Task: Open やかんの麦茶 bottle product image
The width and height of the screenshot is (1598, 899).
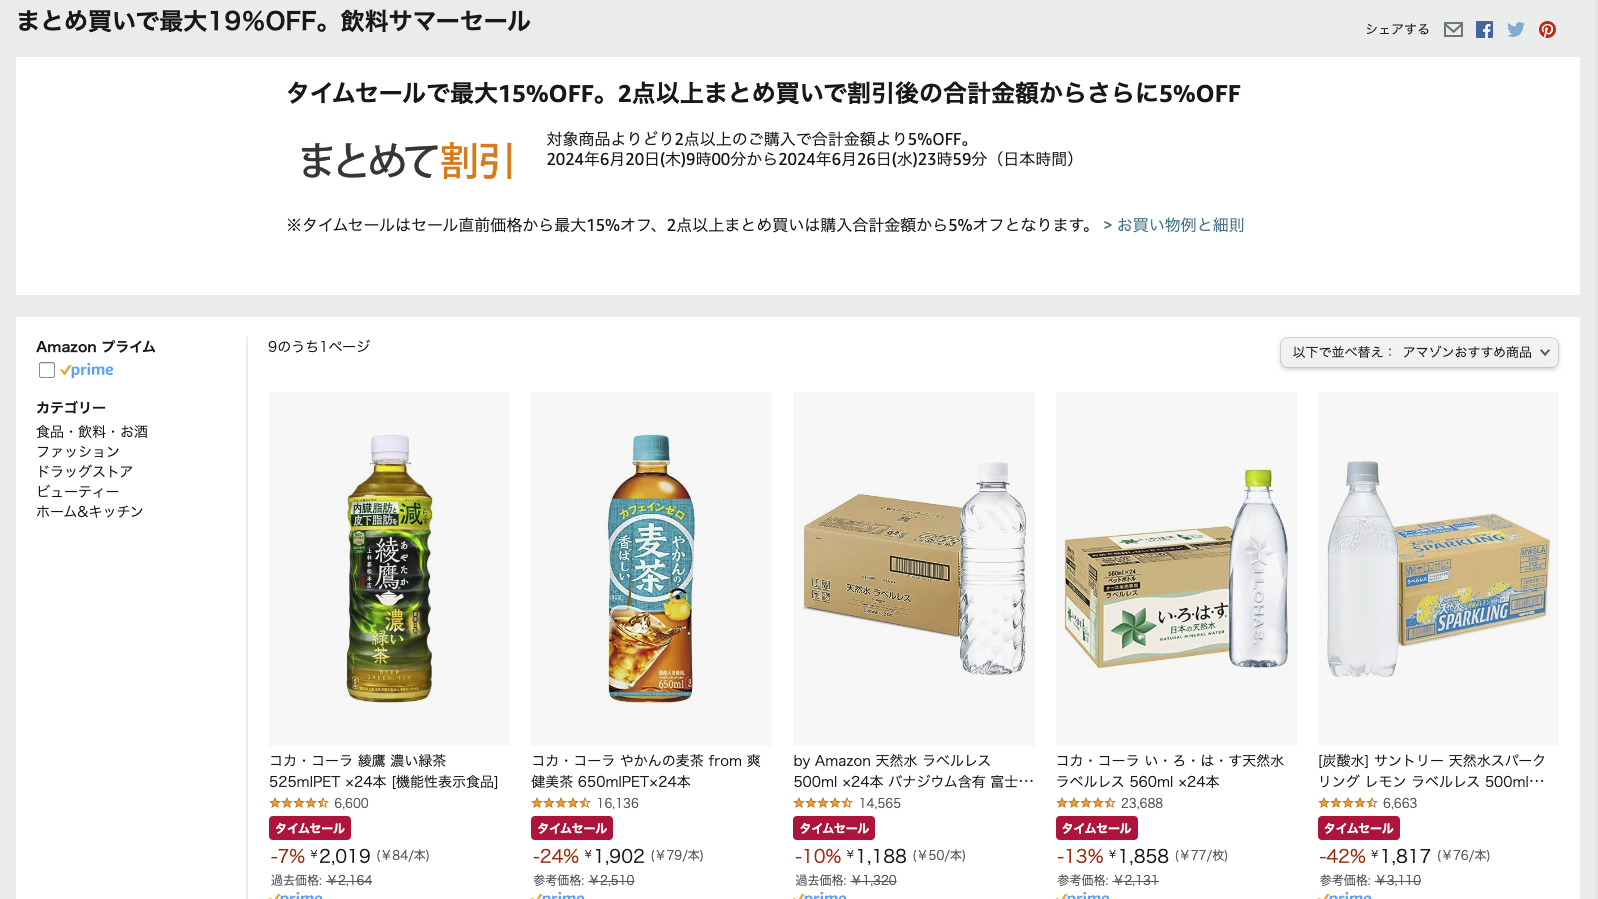Action: (651, 568)
